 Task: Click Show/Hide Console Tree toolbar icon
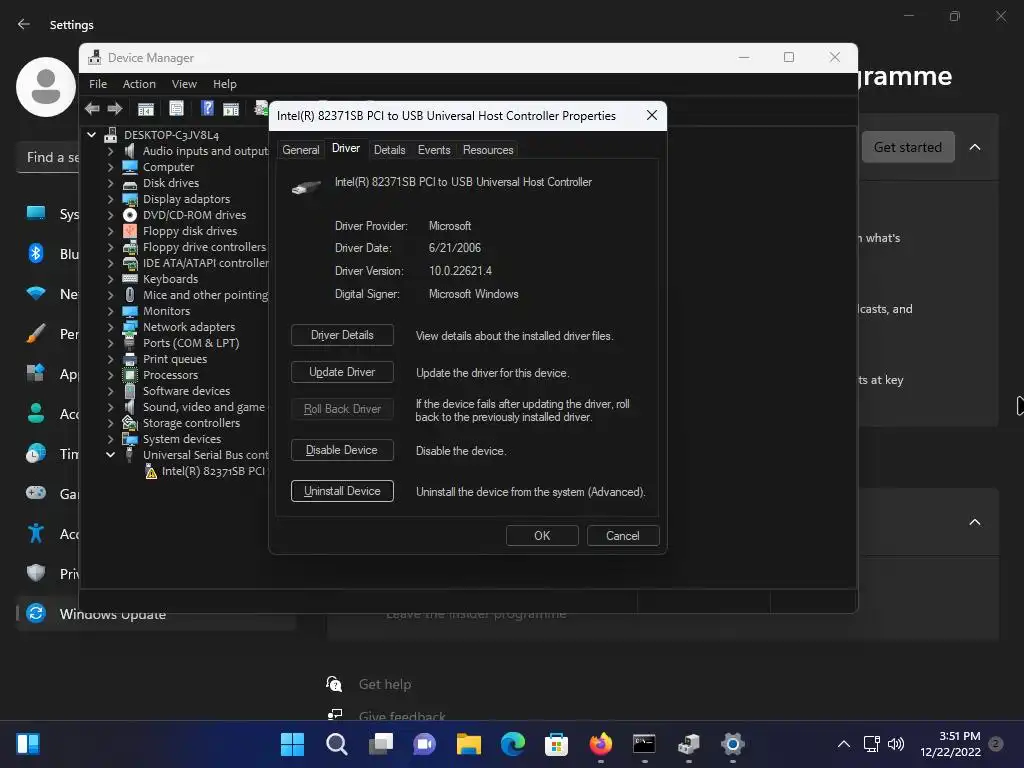146,108
